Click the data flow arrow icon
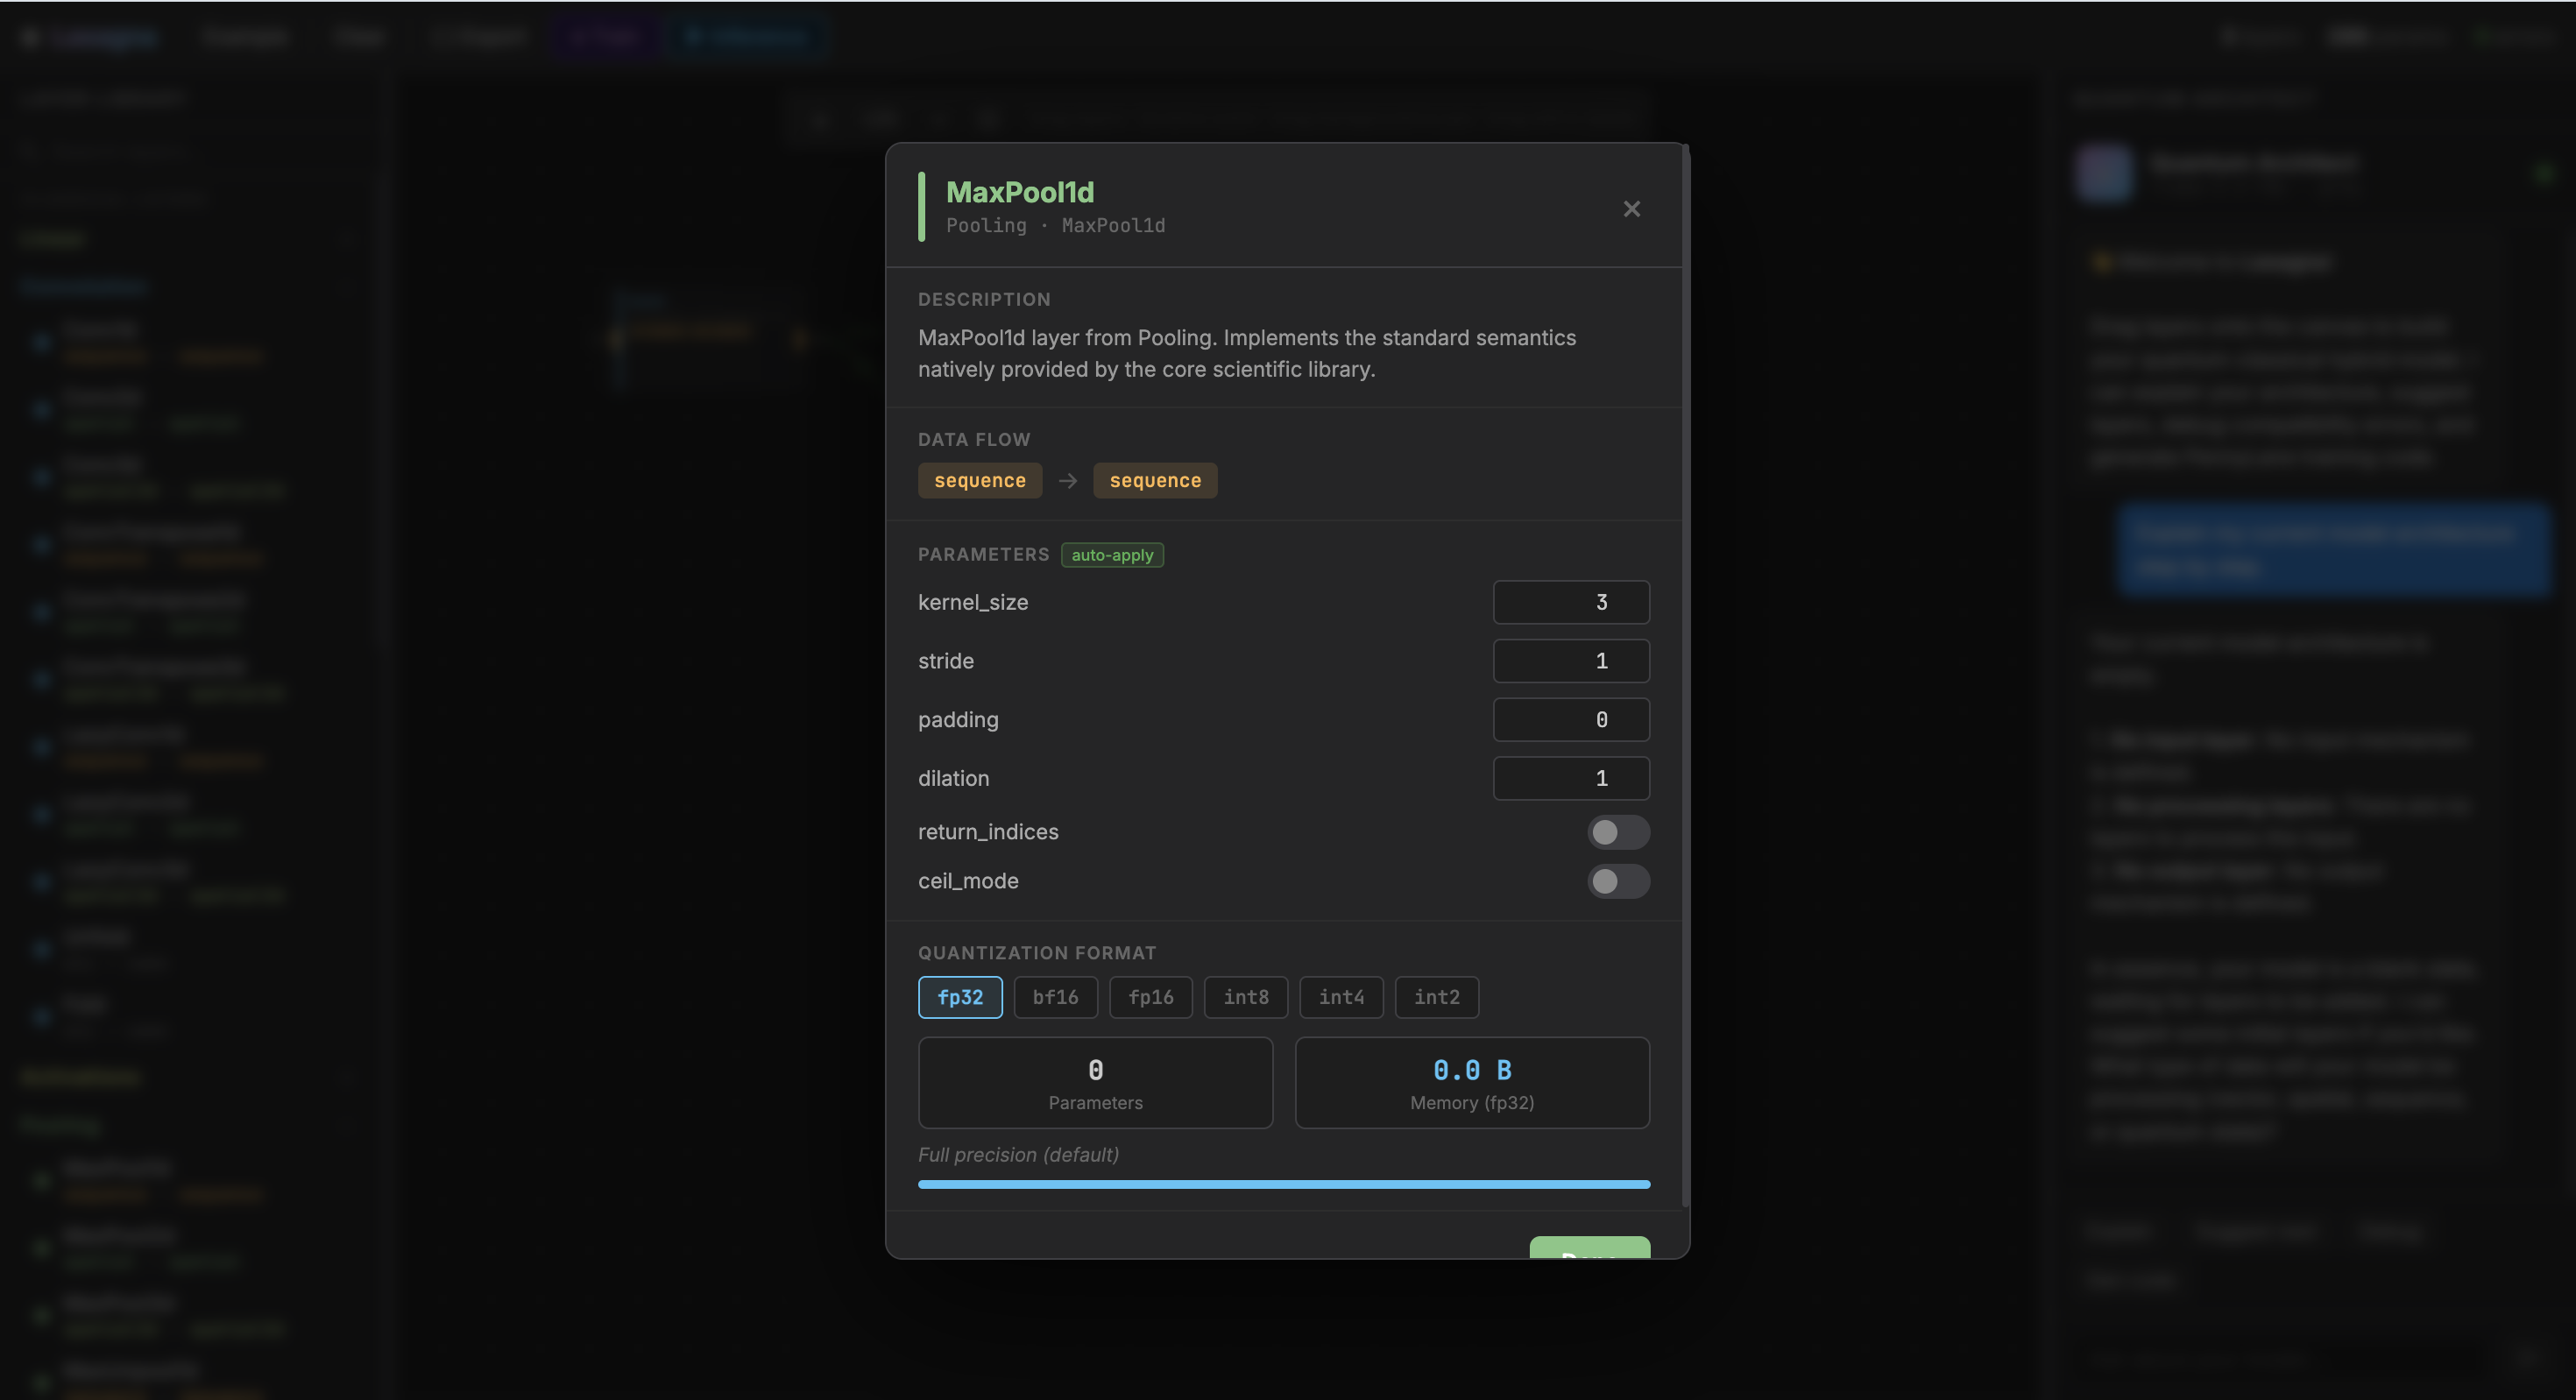The image size is (2576, 1400). [x=1067, y=481]
